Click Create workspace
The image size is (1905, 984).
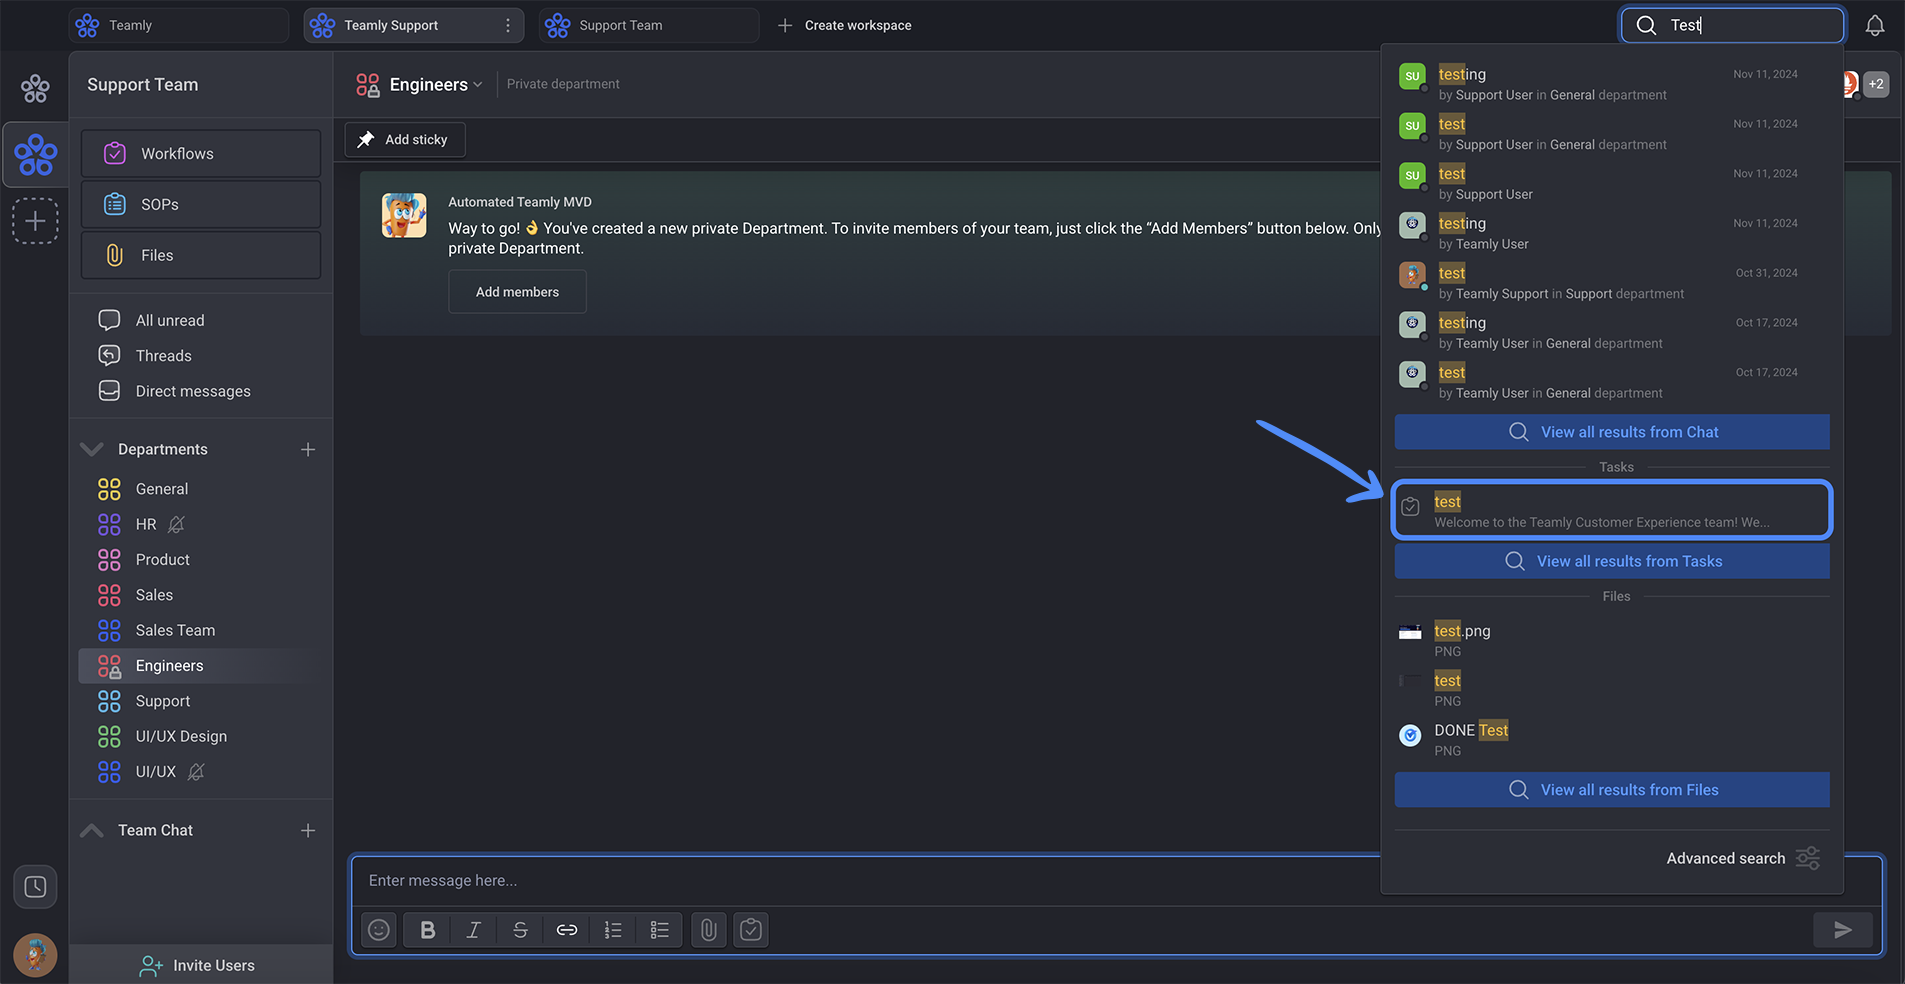(x=845, y=26)
